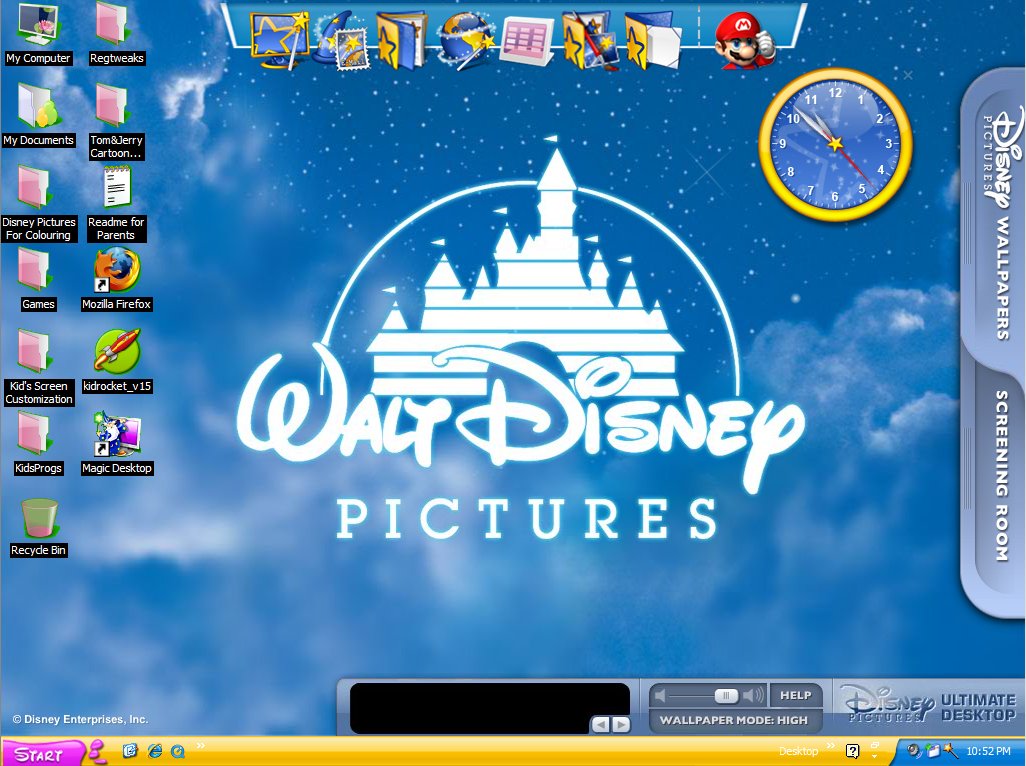Click the volume slider handle
1026x766 pixels.
point(726,695)
